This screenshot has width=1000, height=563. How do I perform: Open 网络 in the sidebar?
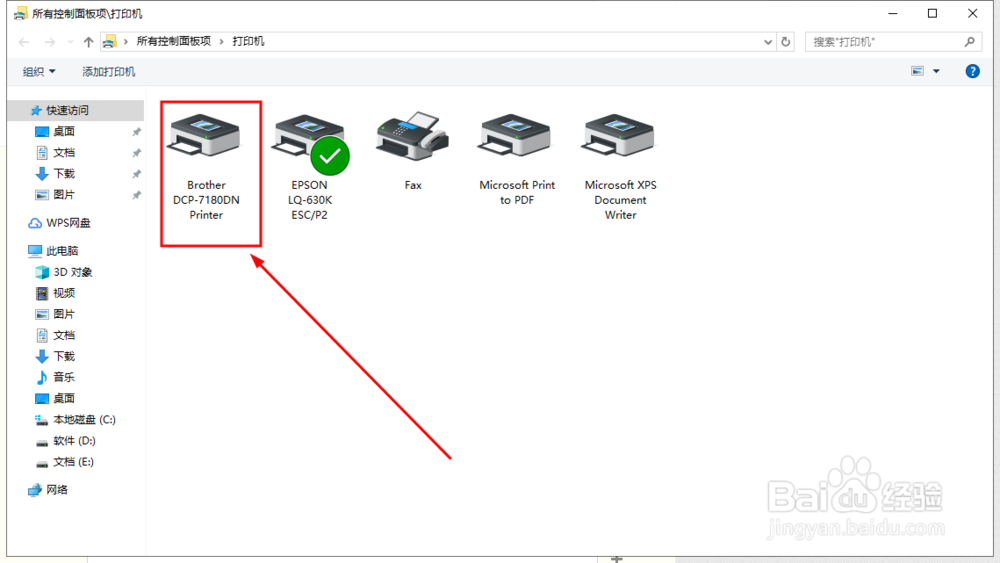48,490
